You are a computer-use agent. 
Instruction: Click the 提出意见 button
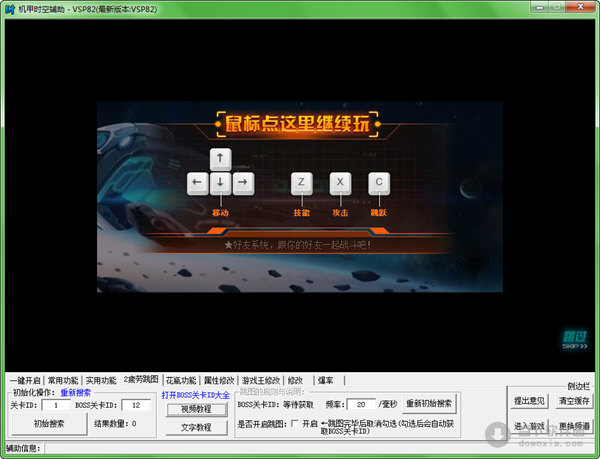click(529, 401)
